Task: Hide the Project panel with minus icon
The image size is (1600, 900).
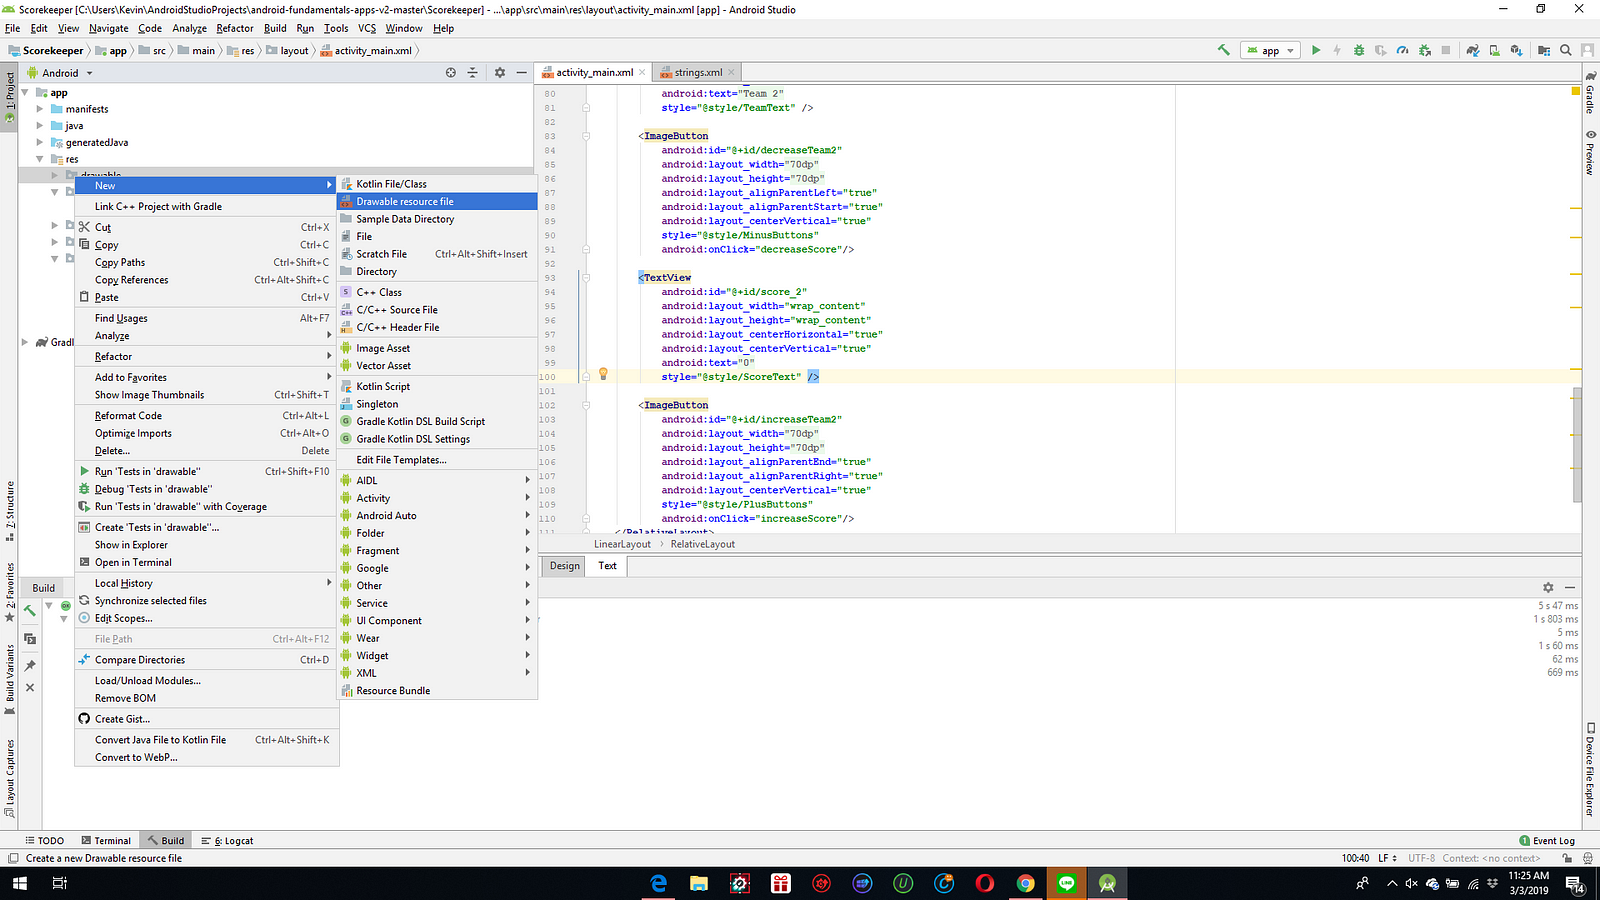Action: (521, 72)
